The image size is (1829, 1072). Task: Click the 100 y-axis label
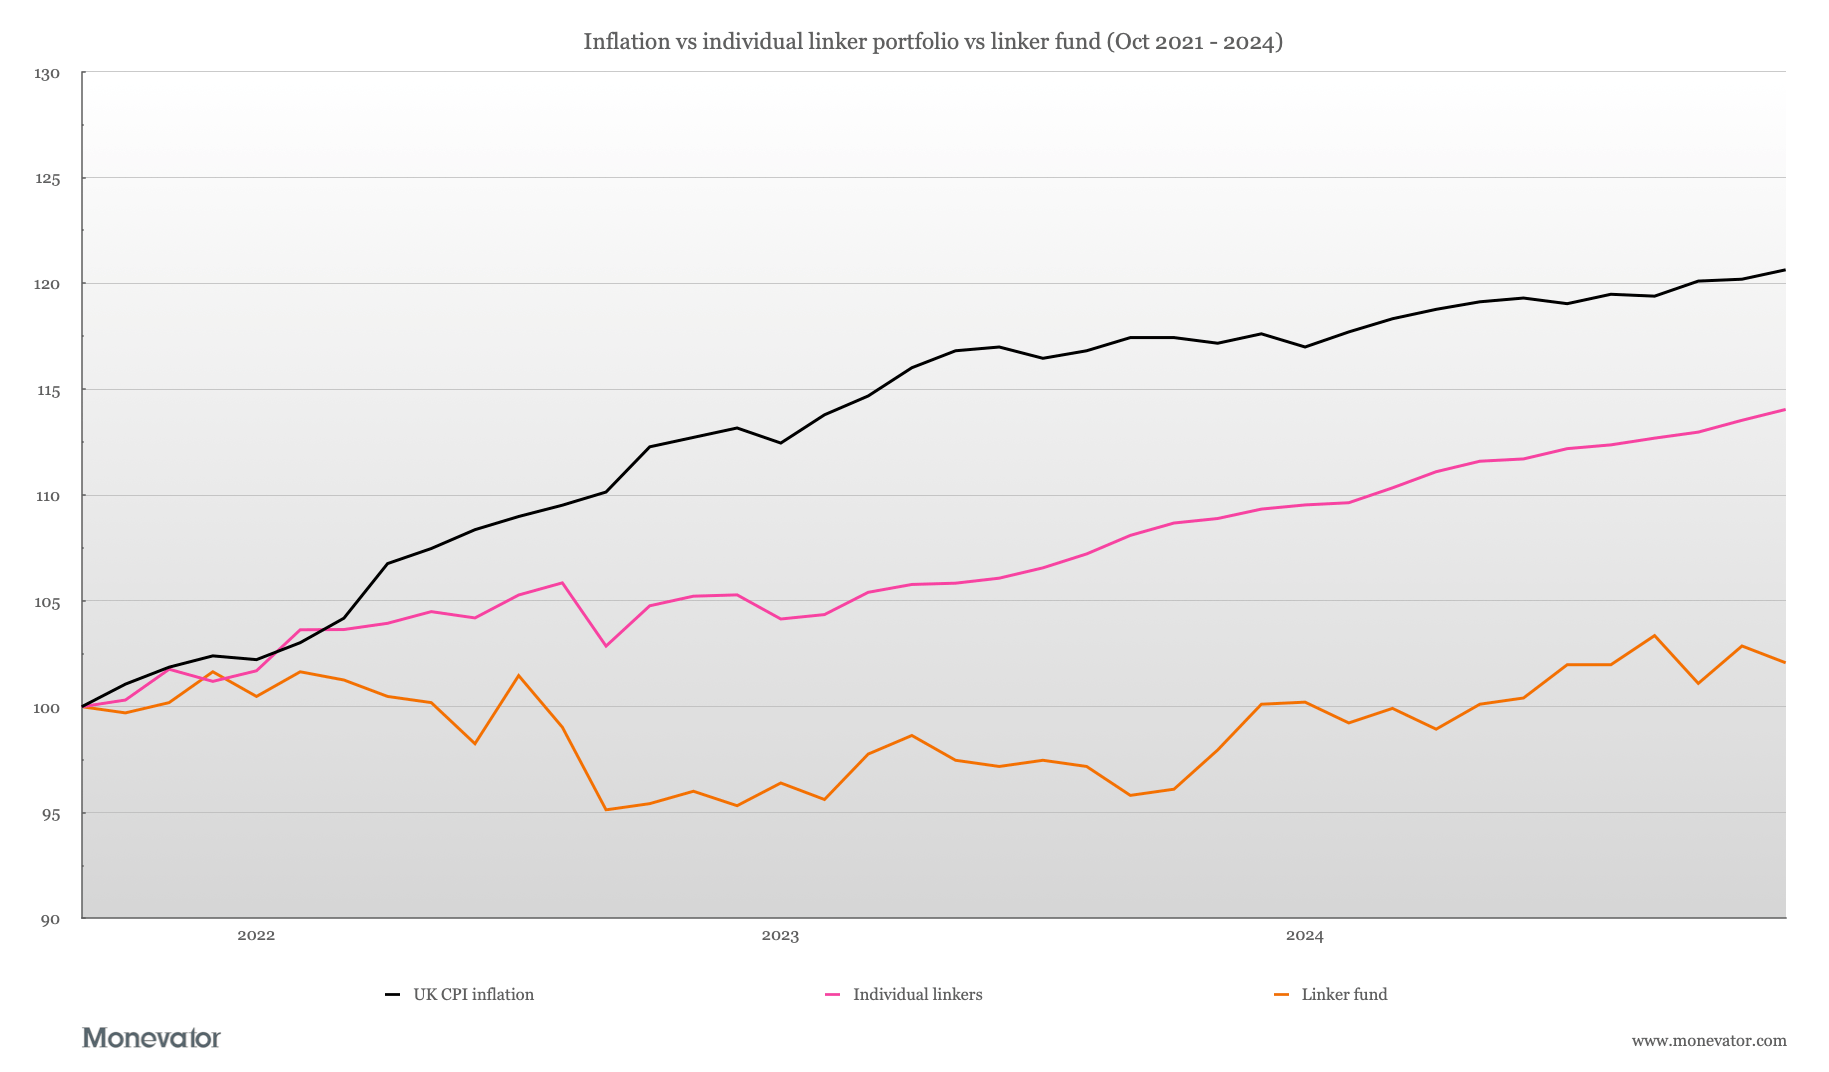47,709
